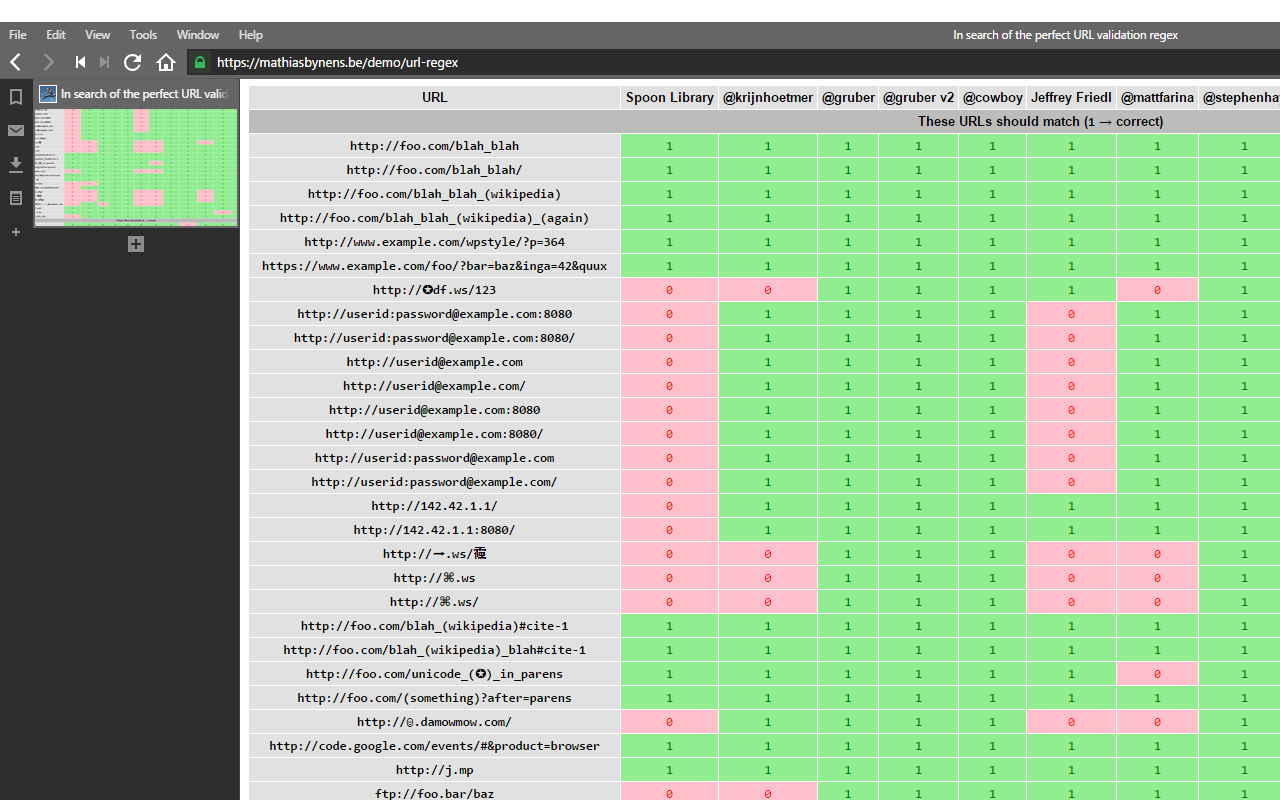Click Jeffrey Friedl result for http://☺.damowmow.com/
This screenshot has height=800, width=1280.
click(x=1071, y=722)
